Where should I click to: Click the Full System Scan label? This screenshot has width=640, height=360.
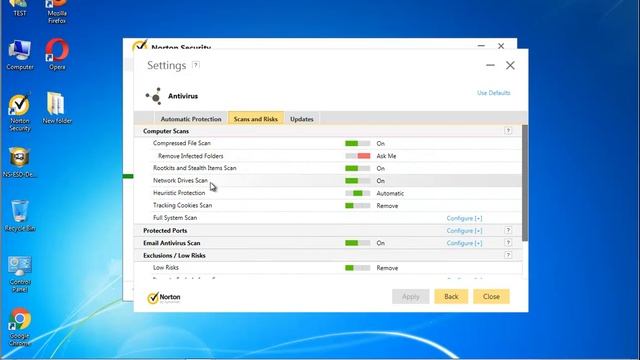tap(175, 218)
